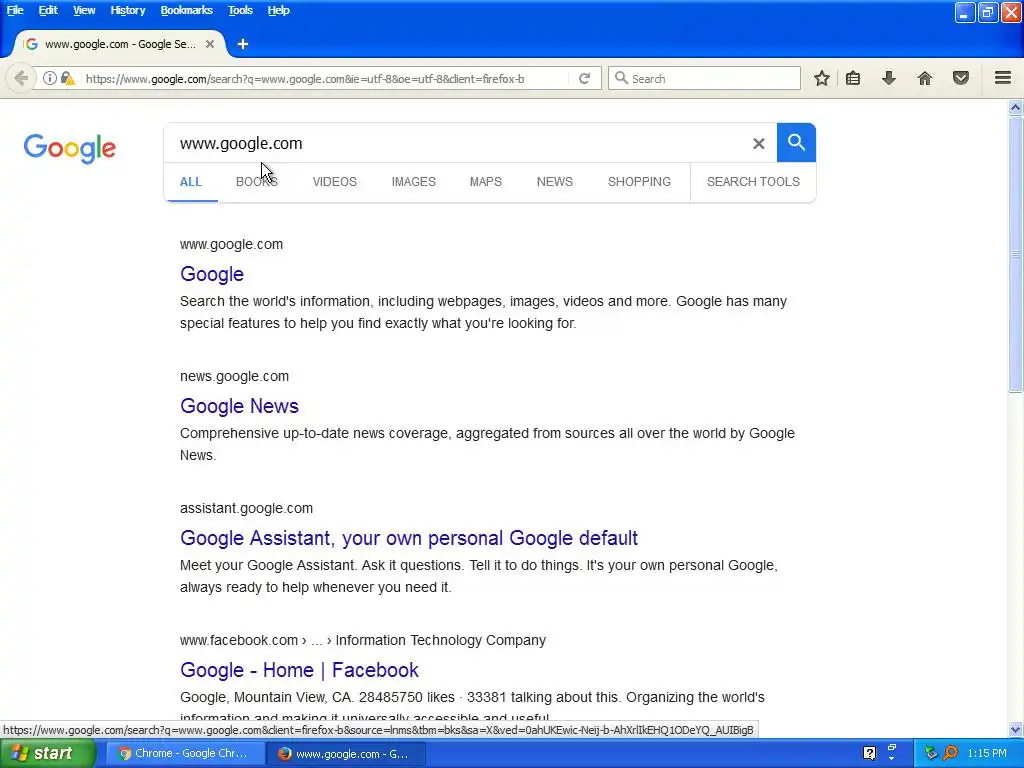The width and height of the screenshot is (1024, 768).
Task: Open the Google result link
Action: coord(212,274)
